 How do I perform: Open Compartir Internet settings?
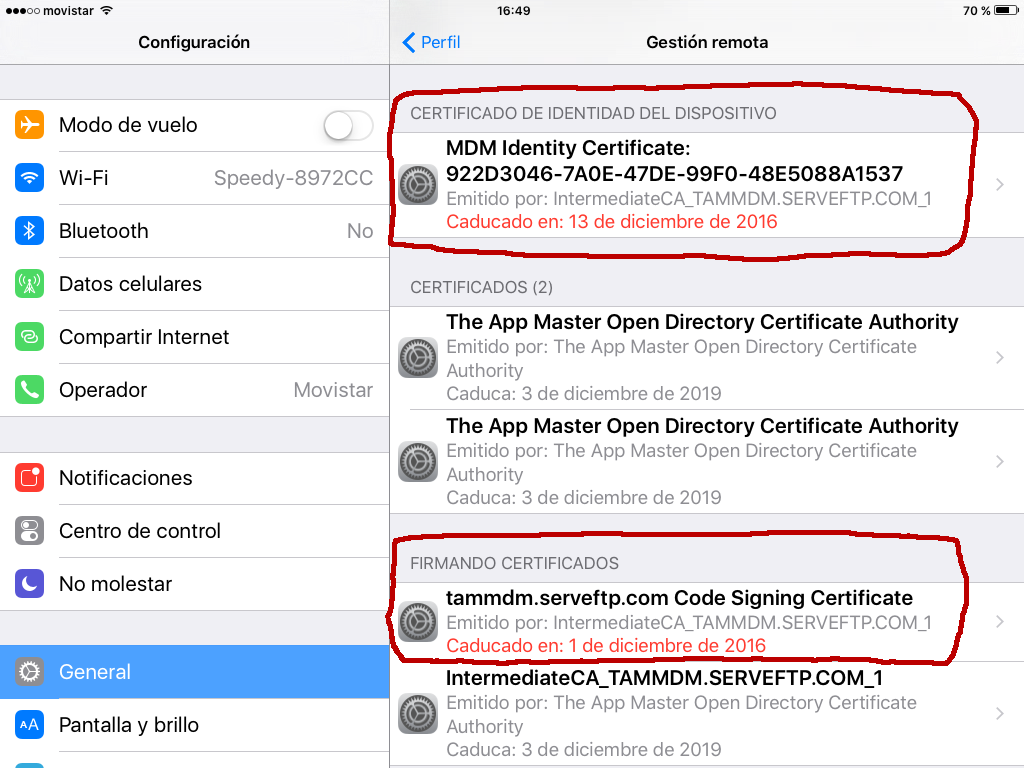[x=195, y=336]
